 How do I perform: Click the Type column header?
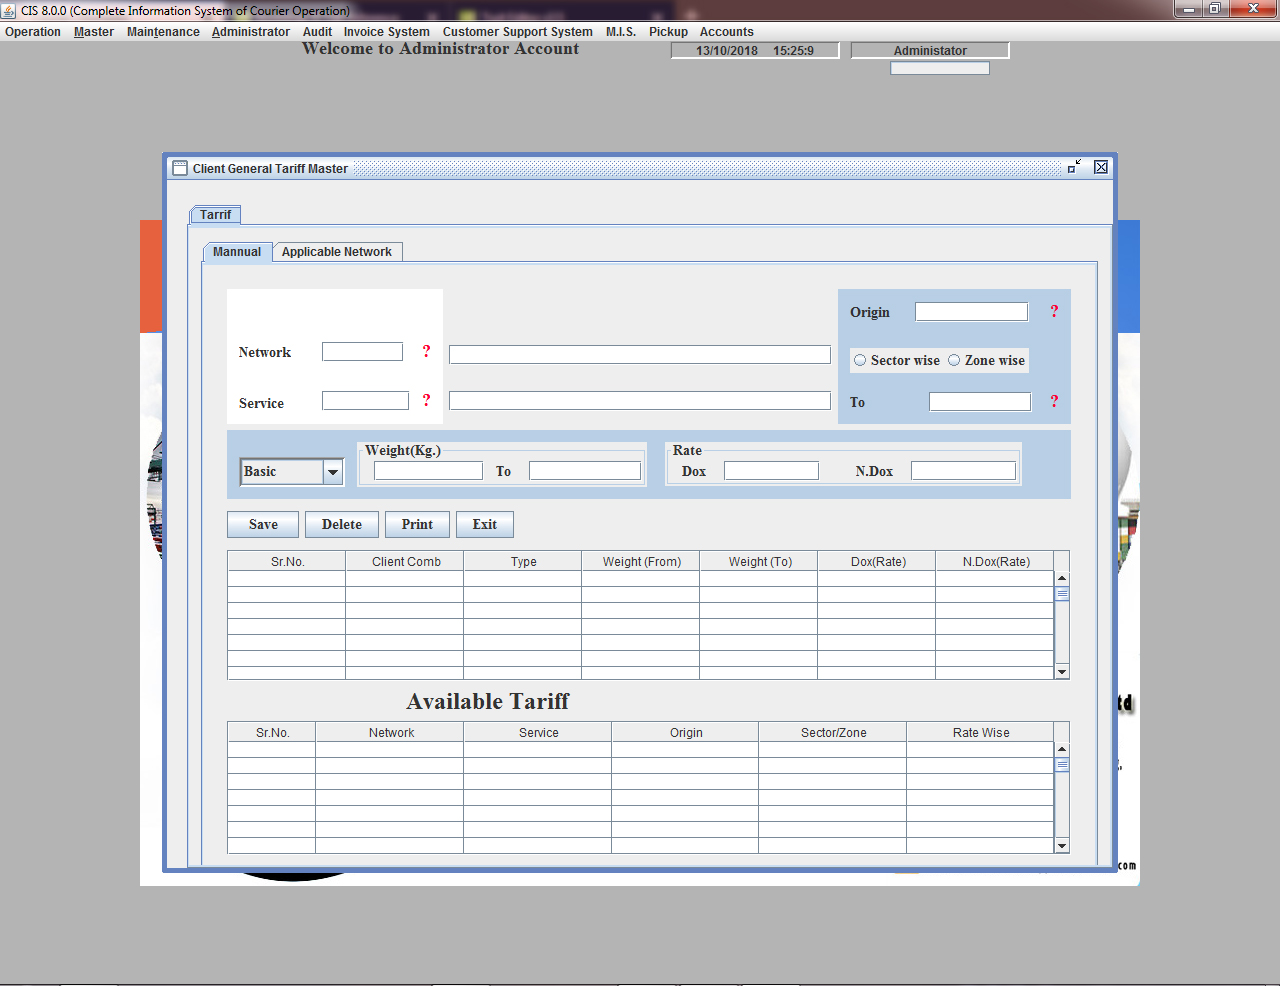pos(523,562)
